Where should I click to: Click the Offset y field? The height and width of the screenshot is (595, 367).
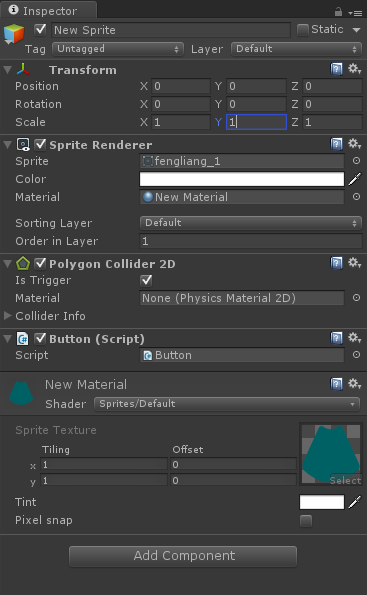coord(233,480)
